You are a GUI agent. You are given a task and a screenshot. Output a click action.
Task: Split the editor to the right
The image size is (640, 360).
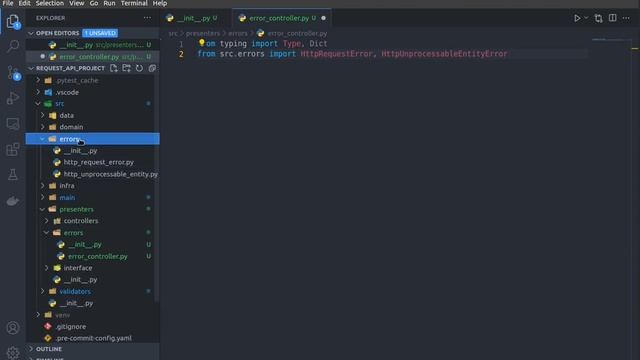613,18
